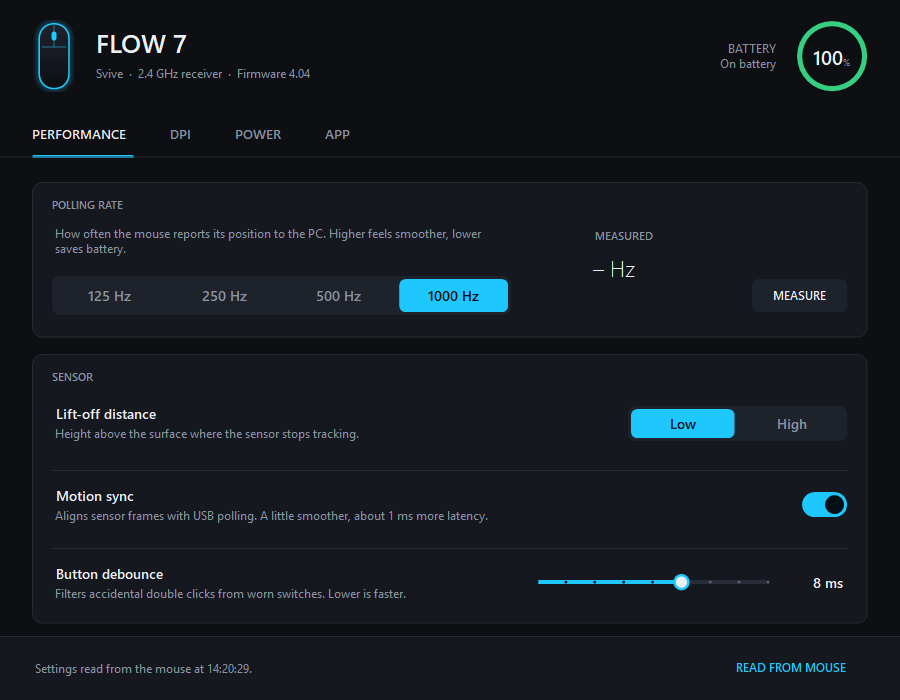Go to the App tab
The height and width of the screenshot is (700, 900).
tap(338, 134)
